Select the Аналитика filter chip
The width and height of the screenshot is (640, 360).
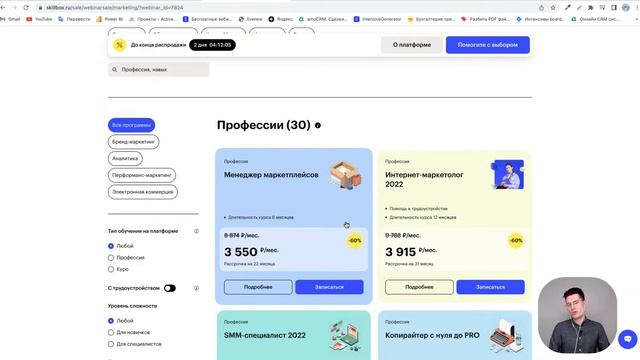tap(125, 158)
